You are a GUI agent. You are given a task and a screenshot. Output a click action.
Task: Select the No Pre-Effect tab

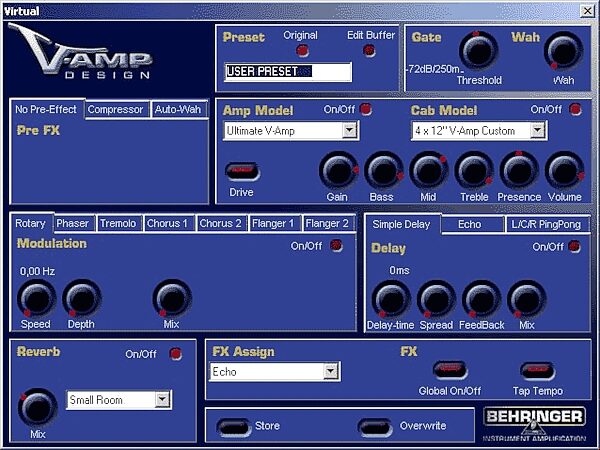pyautogui.click(x=47, y=109)
